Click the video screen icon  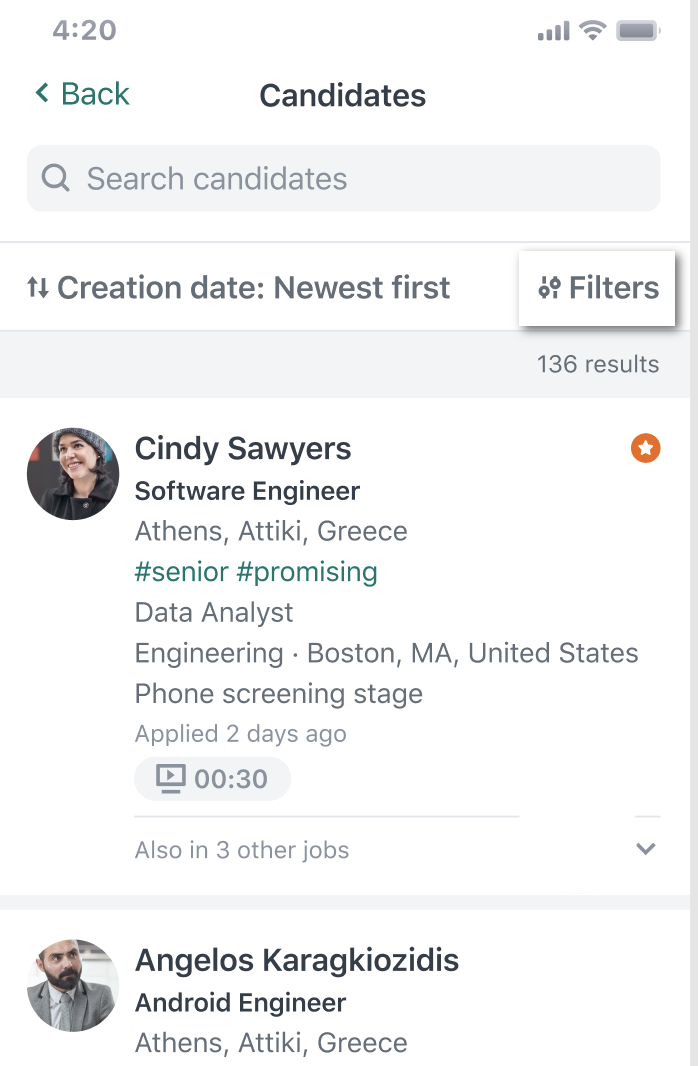[x=171, y=778]
